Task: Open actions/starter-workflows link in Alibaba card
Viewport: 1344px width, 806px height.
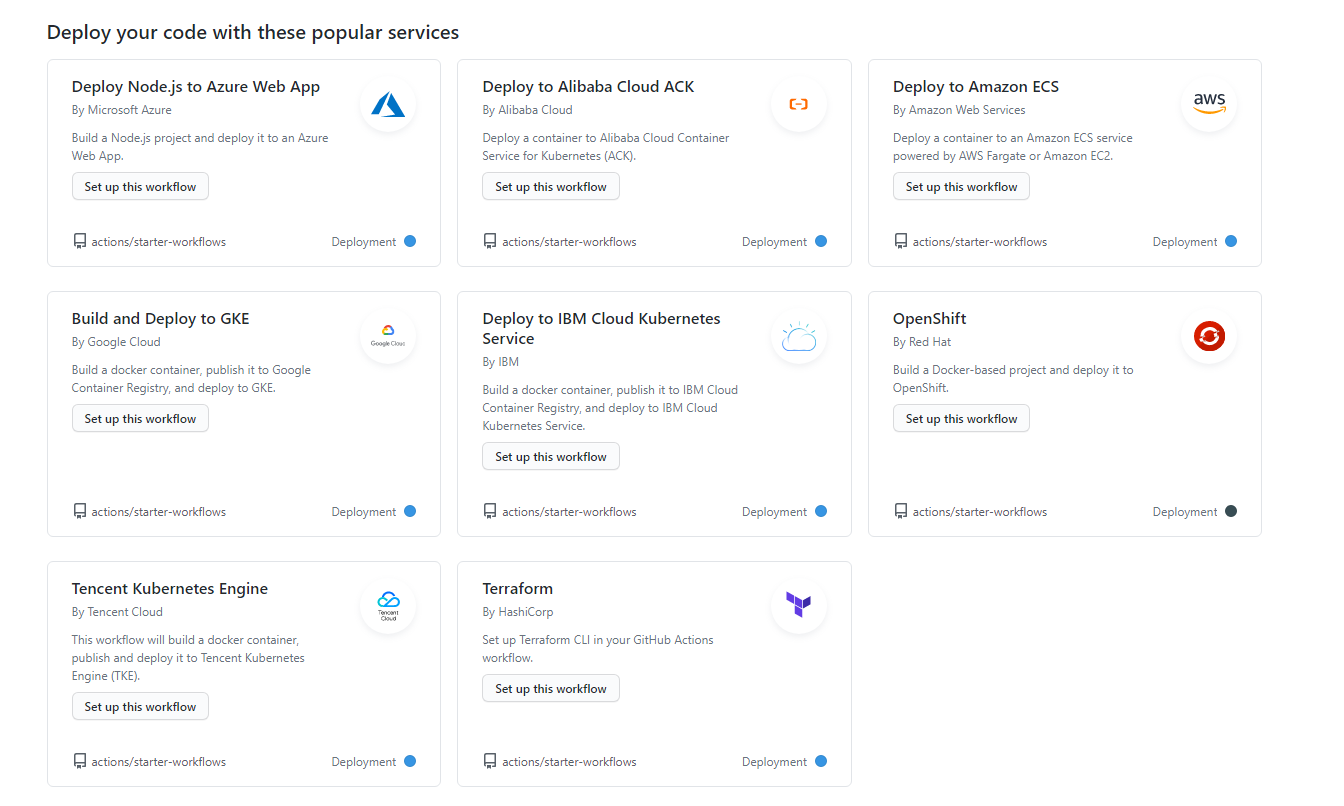Action: coord(569,242)
